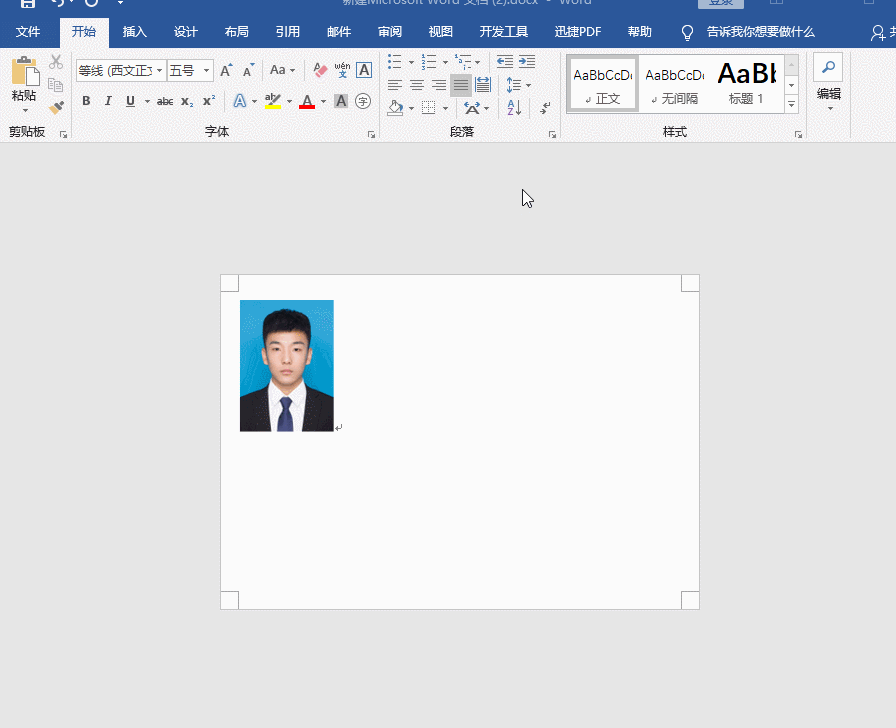
Task: Select the Format Painter brush icon
Action: click(x=56, y=107)
